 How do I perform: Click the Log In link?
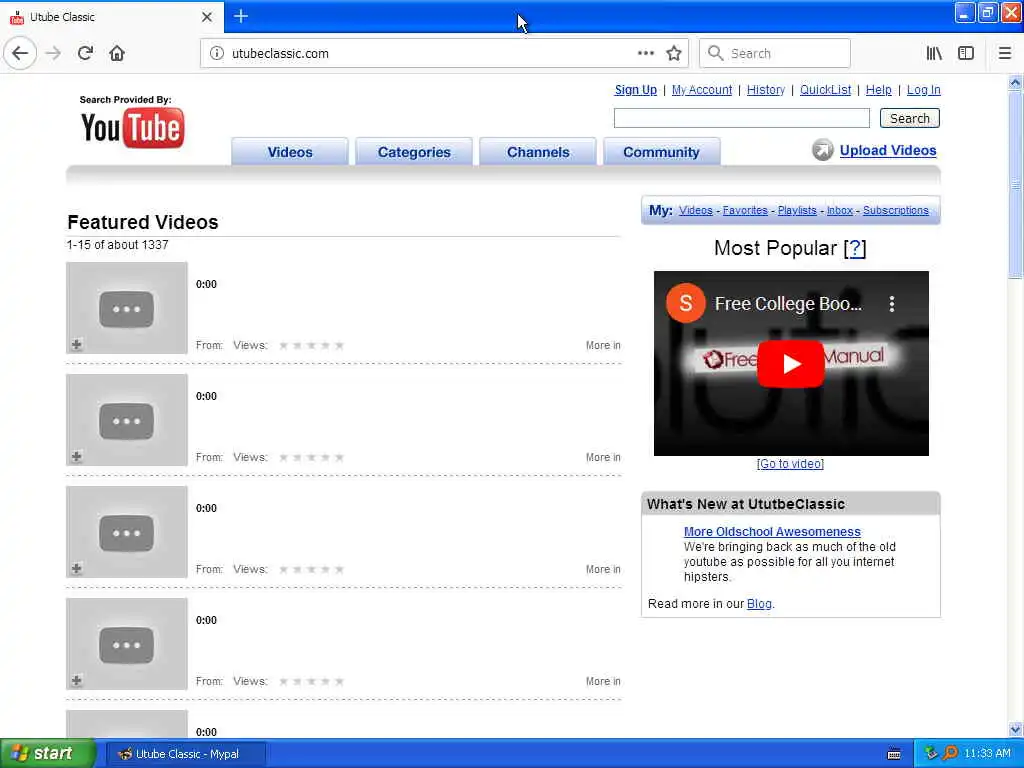point(923,90)
